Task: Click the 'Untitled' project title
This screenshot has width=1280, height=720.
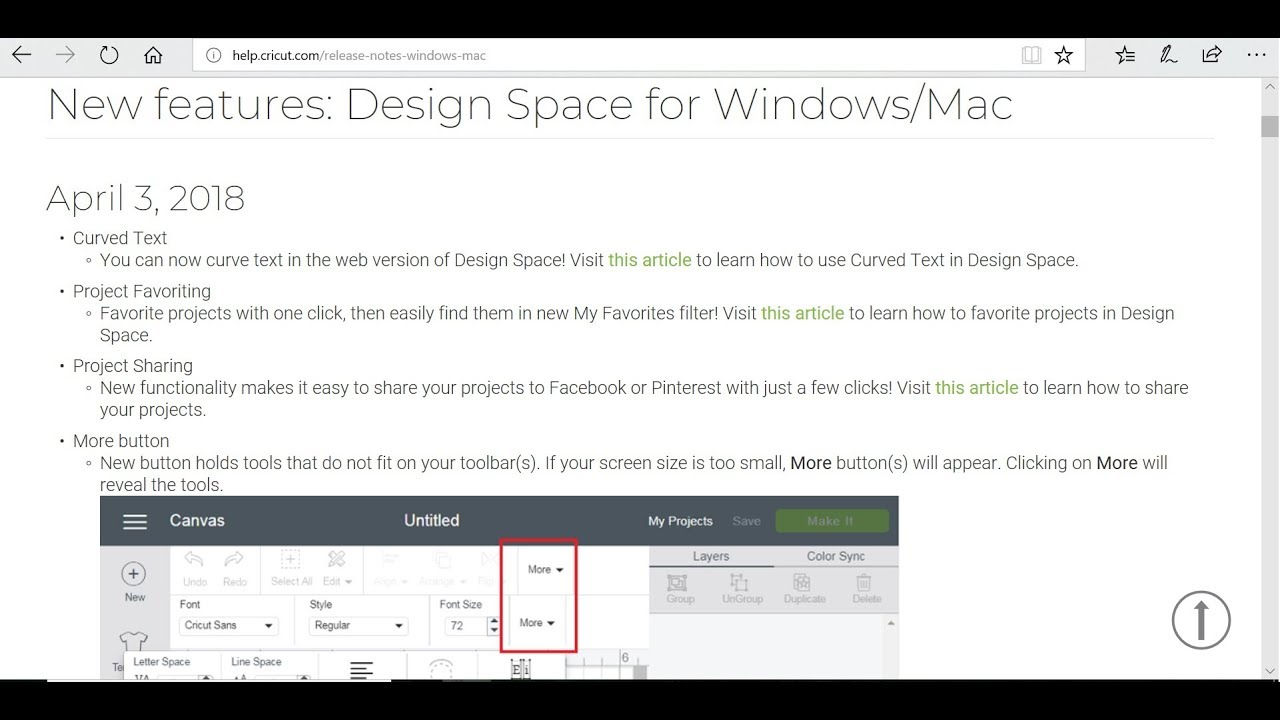Action: click(431, 520)
